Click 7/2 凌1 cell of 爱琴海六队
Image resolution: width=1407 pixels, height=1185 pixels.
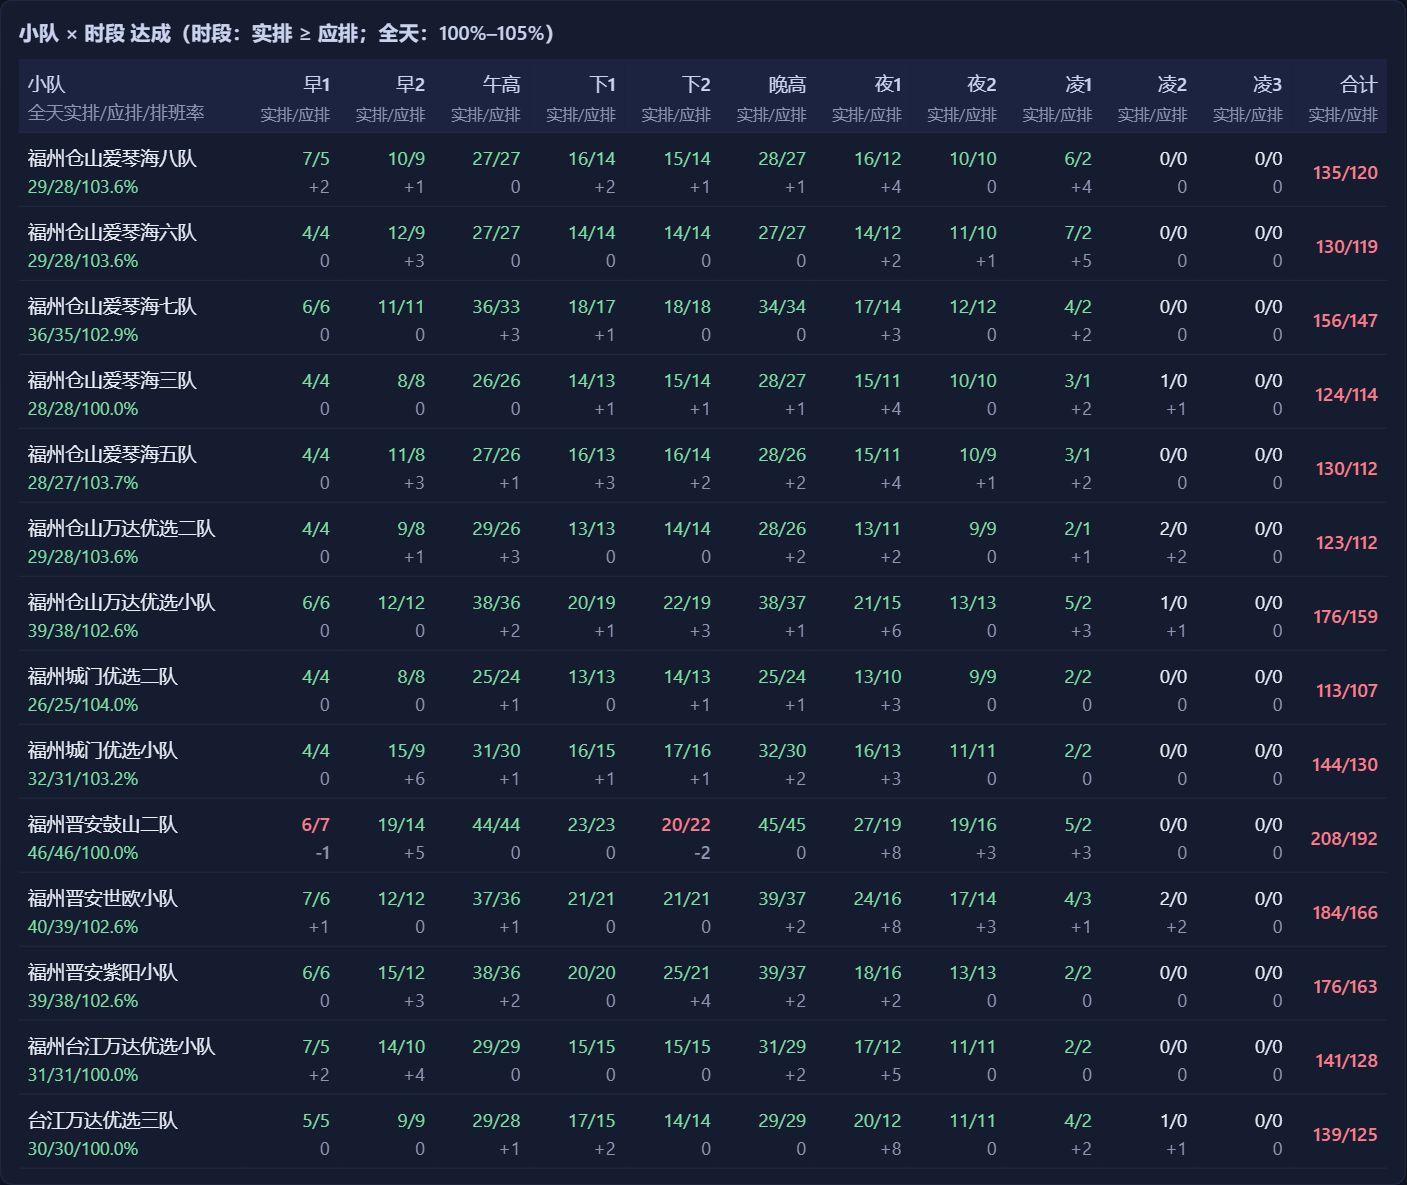pos(1078,233)
